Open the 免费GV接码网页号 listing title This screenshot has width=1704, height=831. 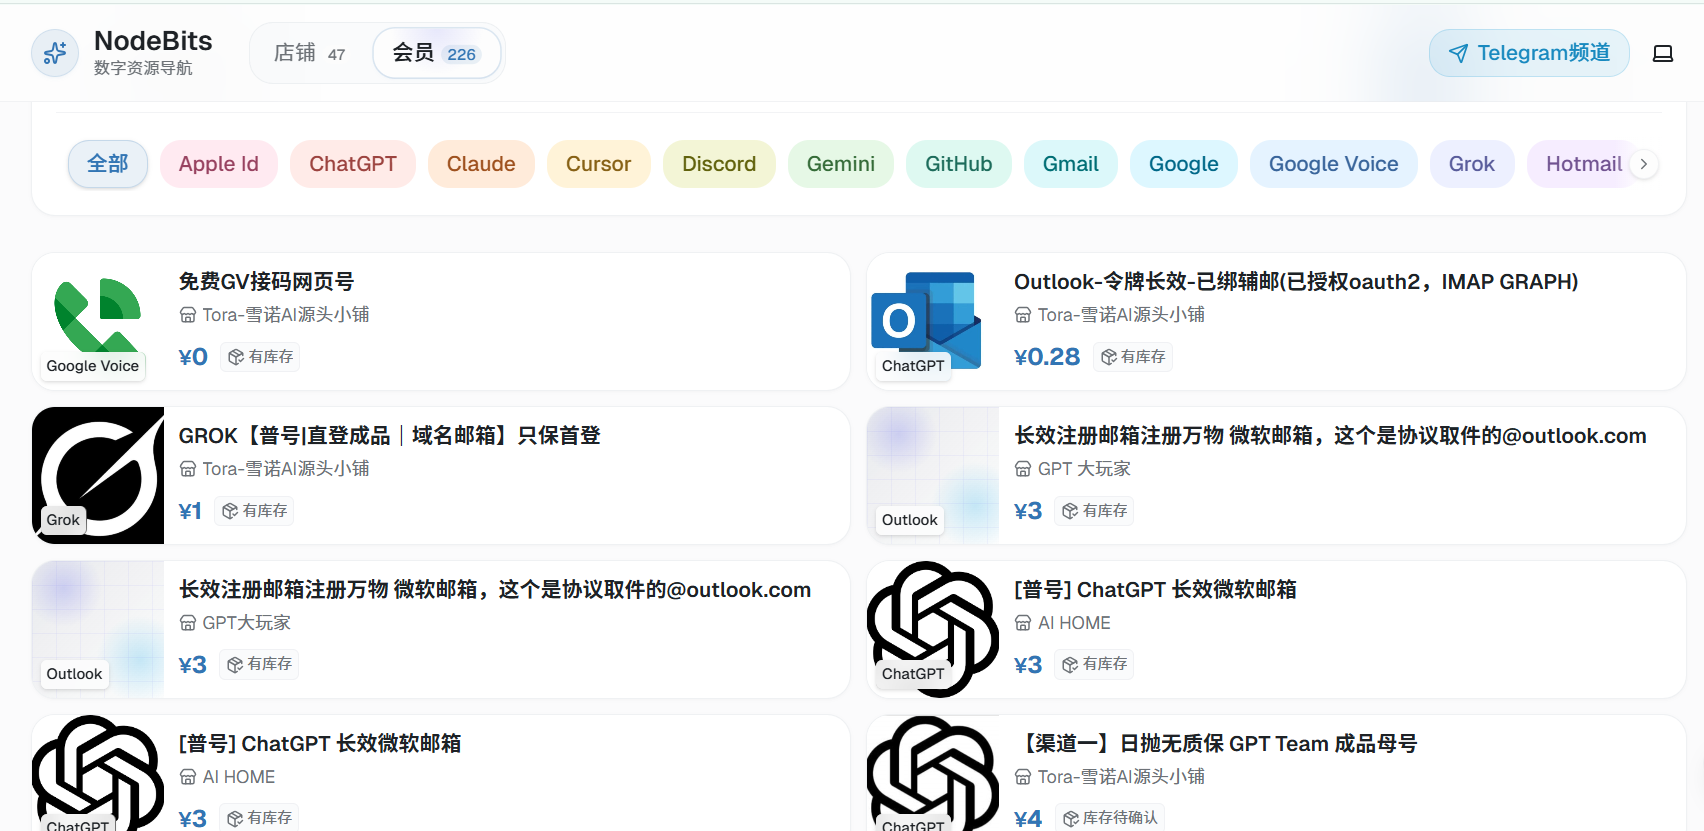click(266, 282)
